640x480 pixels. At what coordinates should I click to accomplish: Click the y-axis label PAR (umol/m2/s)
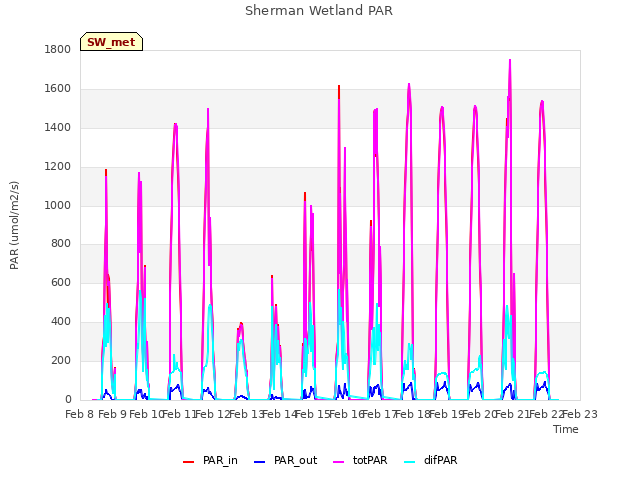pos(14,225)
